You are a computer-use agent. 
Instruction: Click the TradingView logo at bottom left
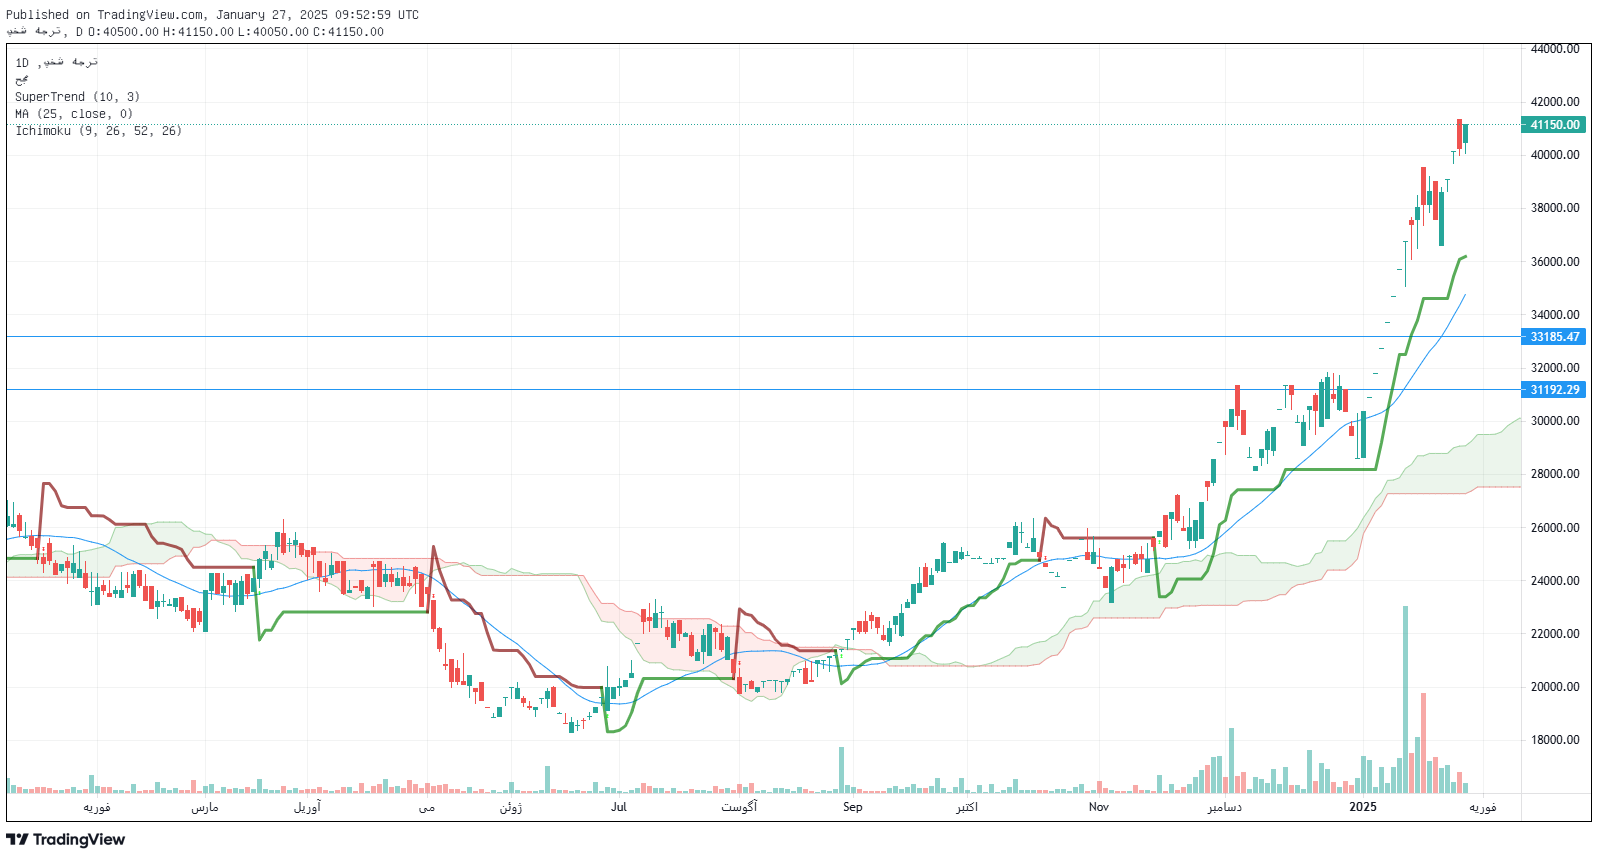(66, 840)
